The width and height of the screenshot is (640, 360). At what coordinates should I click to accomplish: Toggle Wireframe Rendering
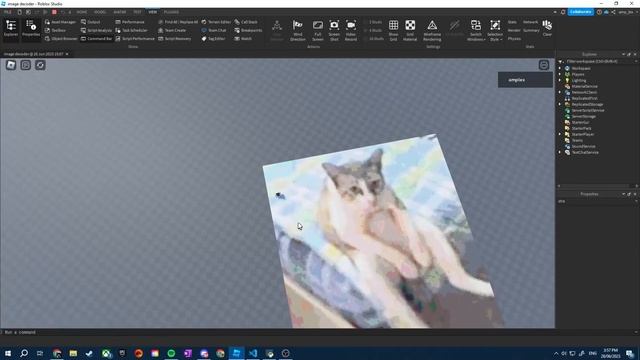pos(432,30)
